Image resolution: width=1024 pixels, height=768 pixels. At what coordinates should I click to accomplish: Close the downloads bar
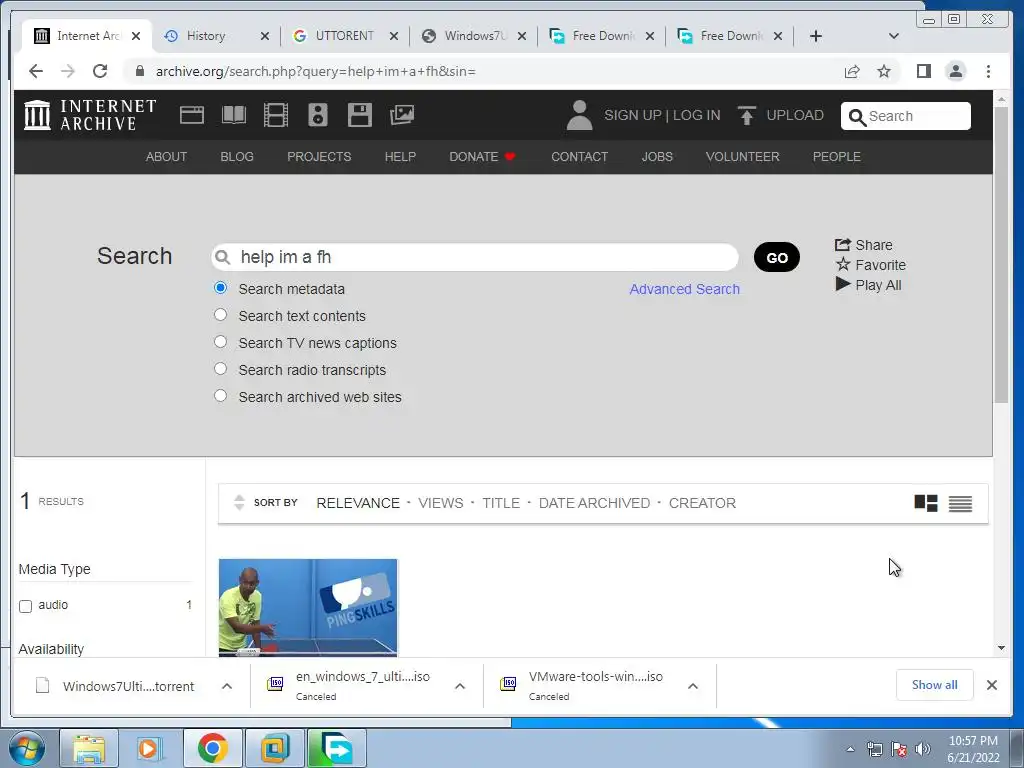pos(992,685)
